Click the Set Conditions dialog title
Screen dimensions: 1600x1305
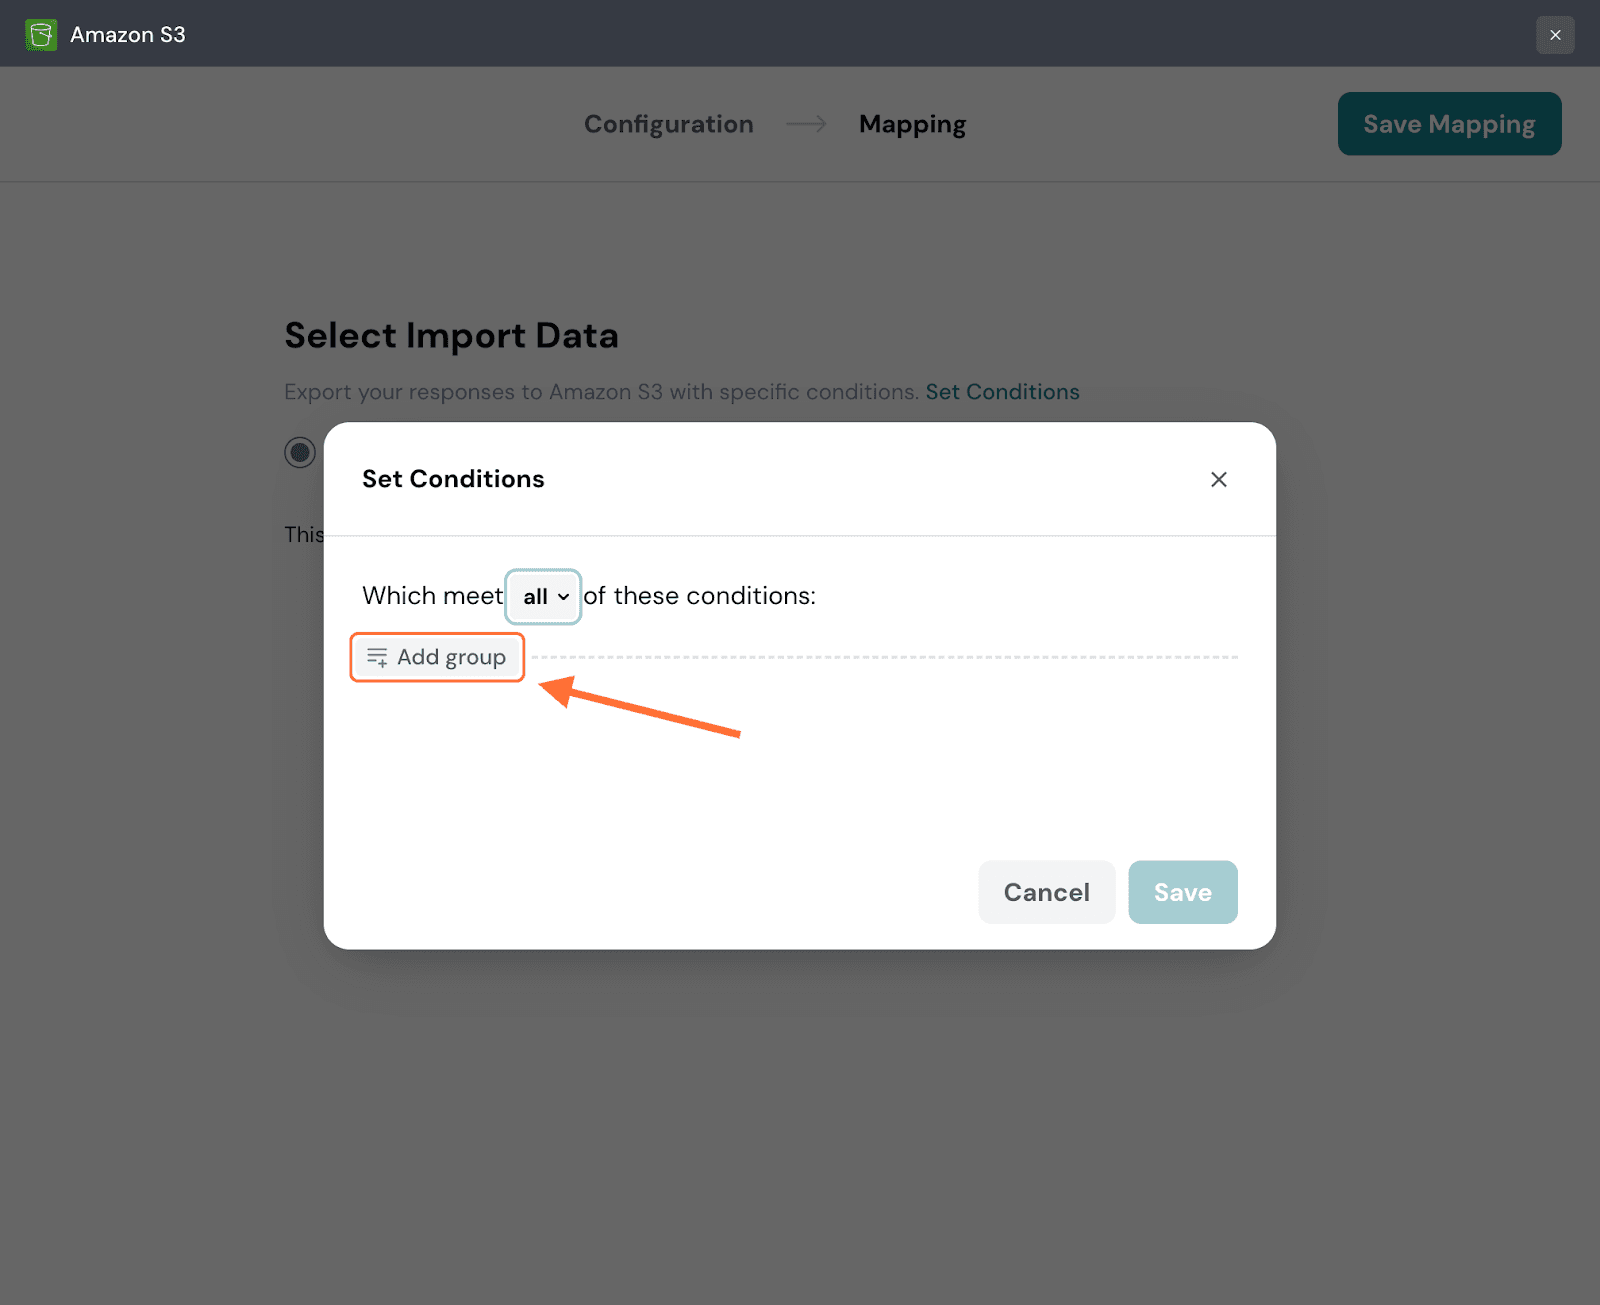pos(453,479)
